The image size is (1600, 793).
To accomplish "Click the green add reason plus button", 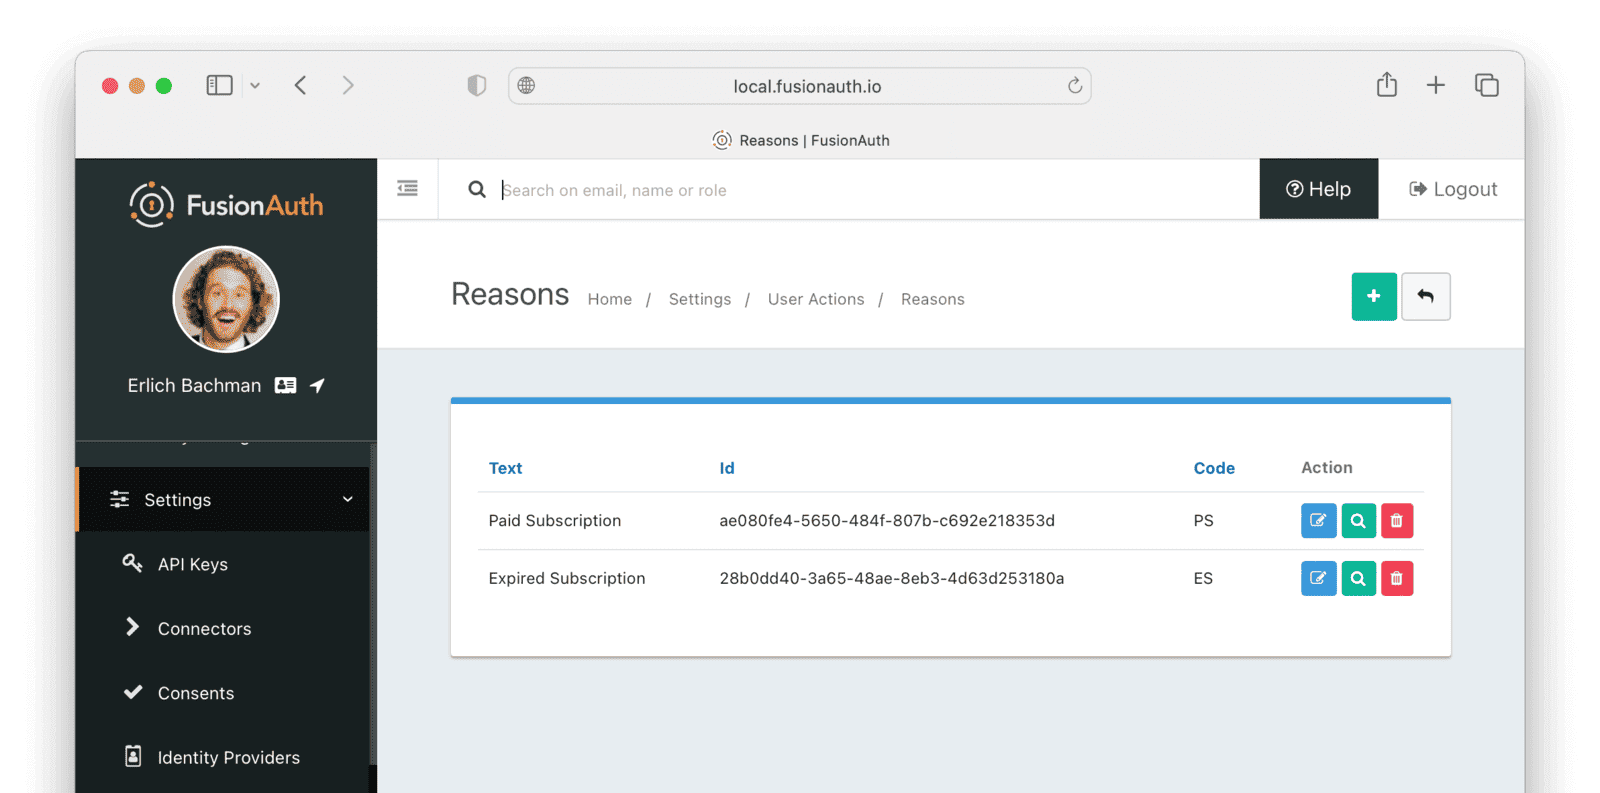I will pos(1373,297).
